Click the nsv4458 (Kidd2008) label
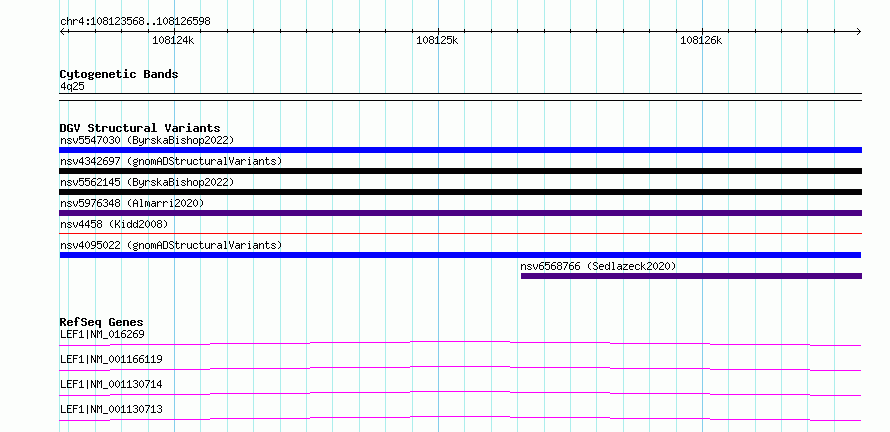Screen dimensions: 890x432 click(x=114, y=224)
